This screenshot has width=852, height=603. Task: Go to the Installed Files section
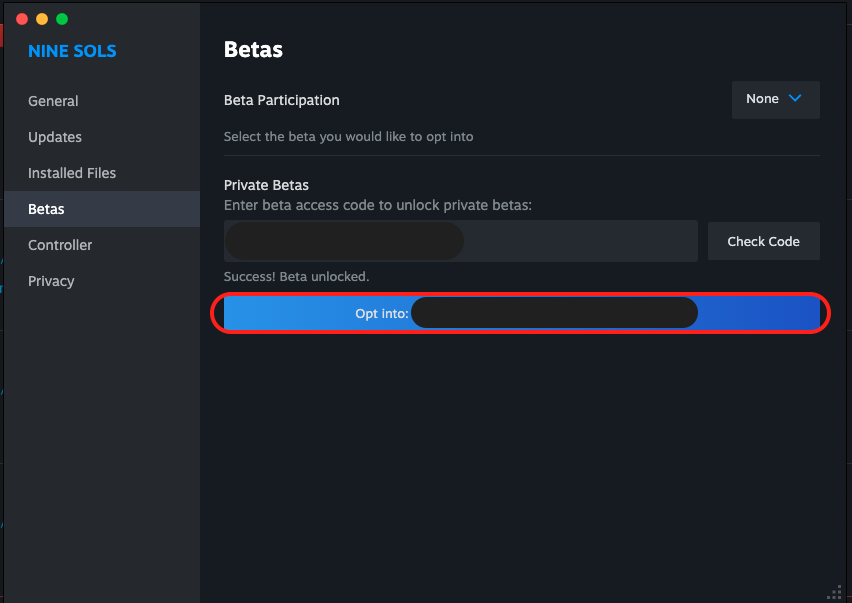pos(72,173)
